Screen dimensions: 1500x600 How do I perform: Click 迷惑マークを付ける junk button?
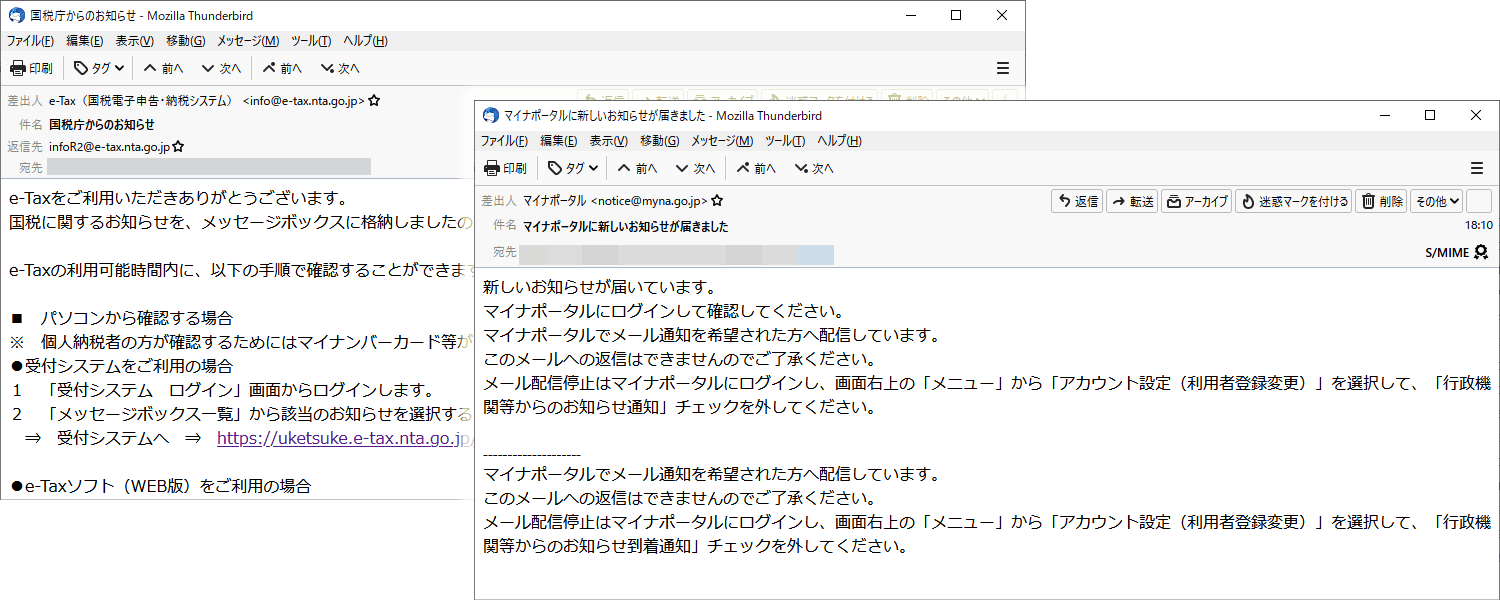point(1293,201)
